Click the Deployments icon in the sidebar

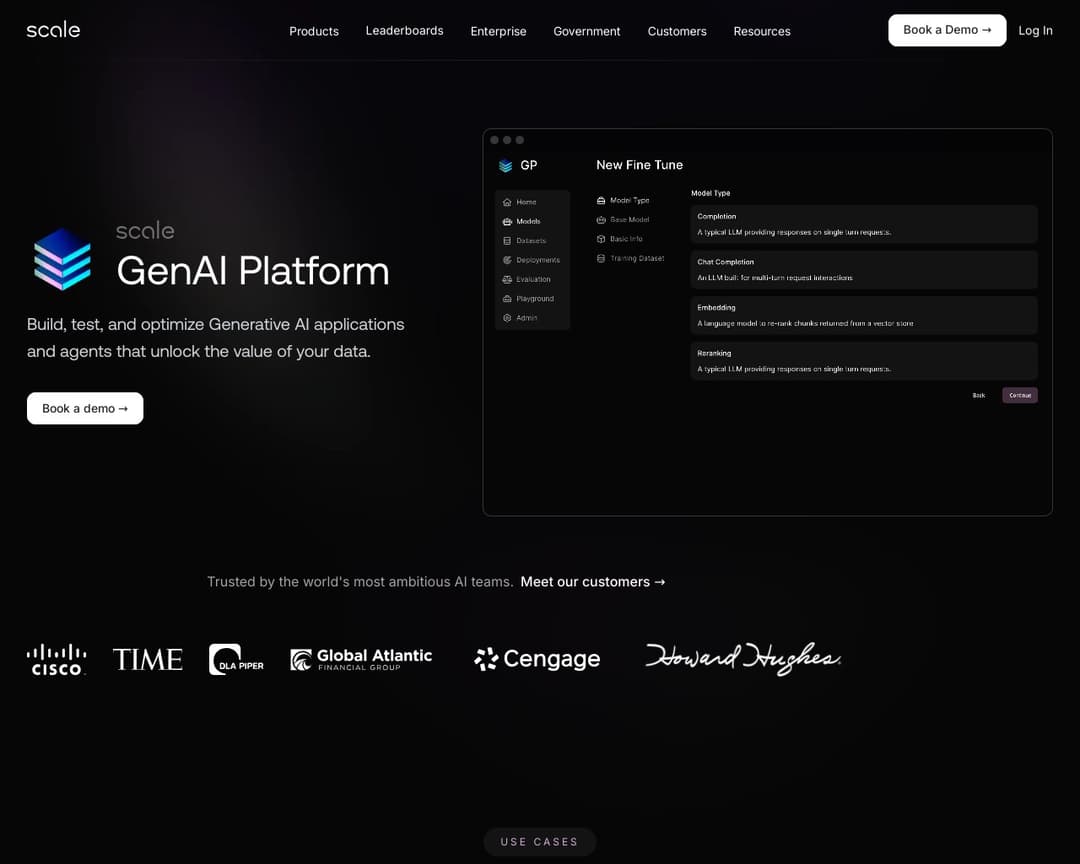507,260
